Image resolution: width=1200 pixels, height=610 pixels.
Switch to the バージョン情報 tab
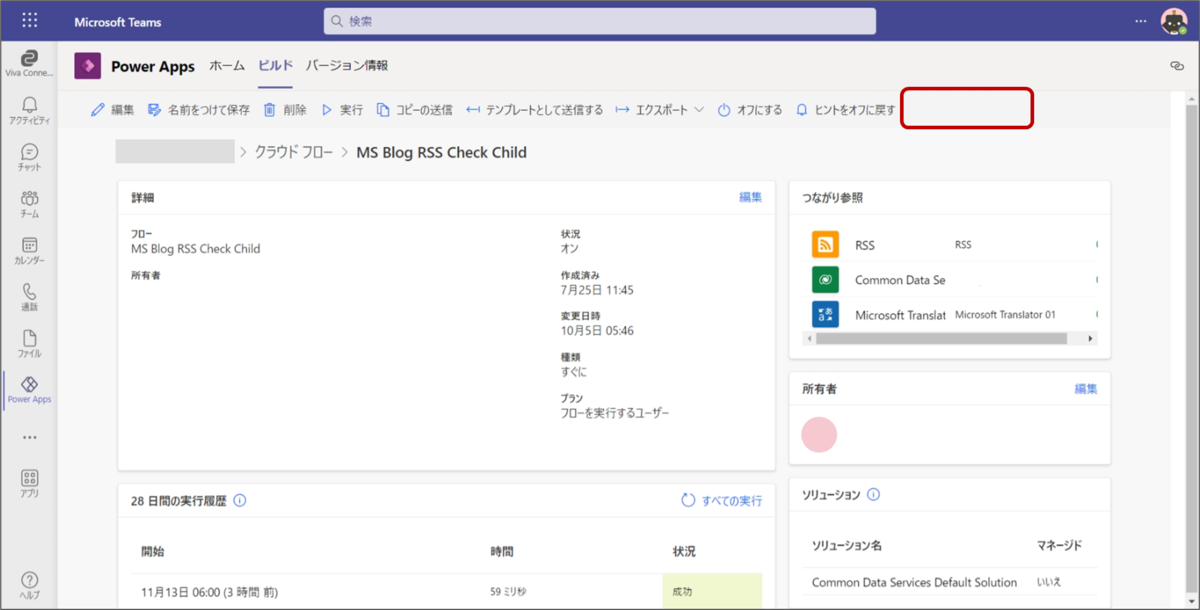coord(347,66)
